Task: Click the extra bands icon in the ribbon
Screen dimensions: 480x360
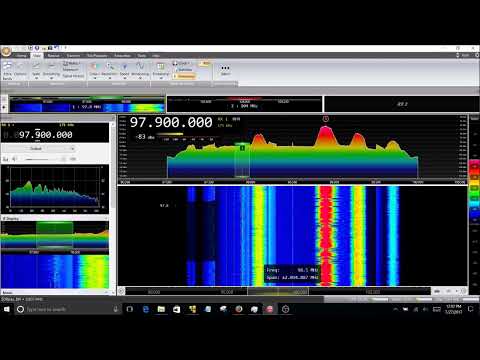Action: coord(7,71)
